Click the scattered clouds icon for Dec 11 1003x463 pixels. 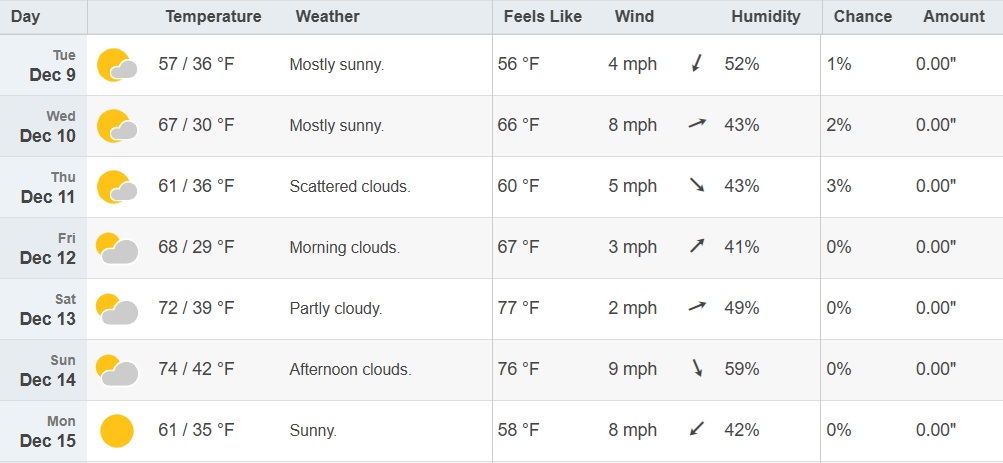[x=116, y=187]
